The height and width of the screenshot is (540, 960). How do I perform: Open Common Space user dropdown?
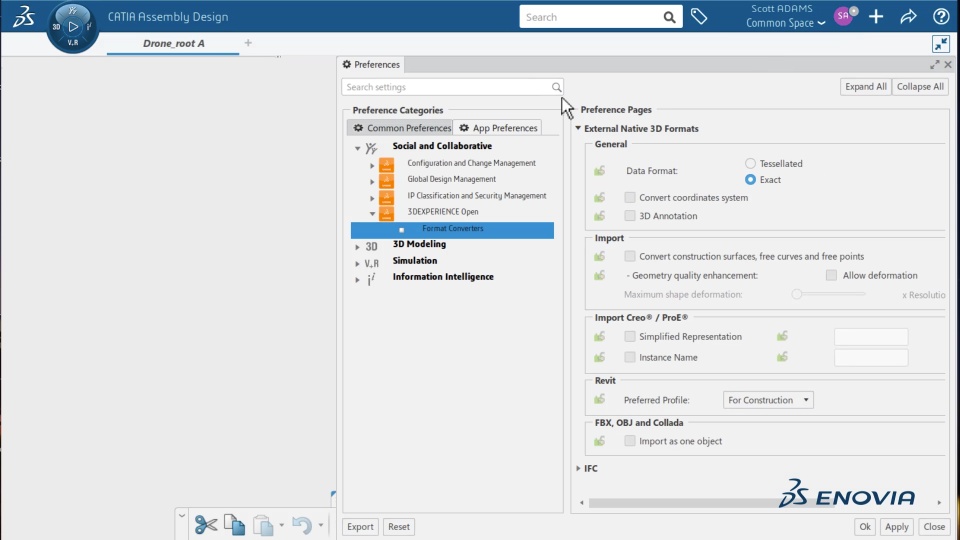coord(786,23)
